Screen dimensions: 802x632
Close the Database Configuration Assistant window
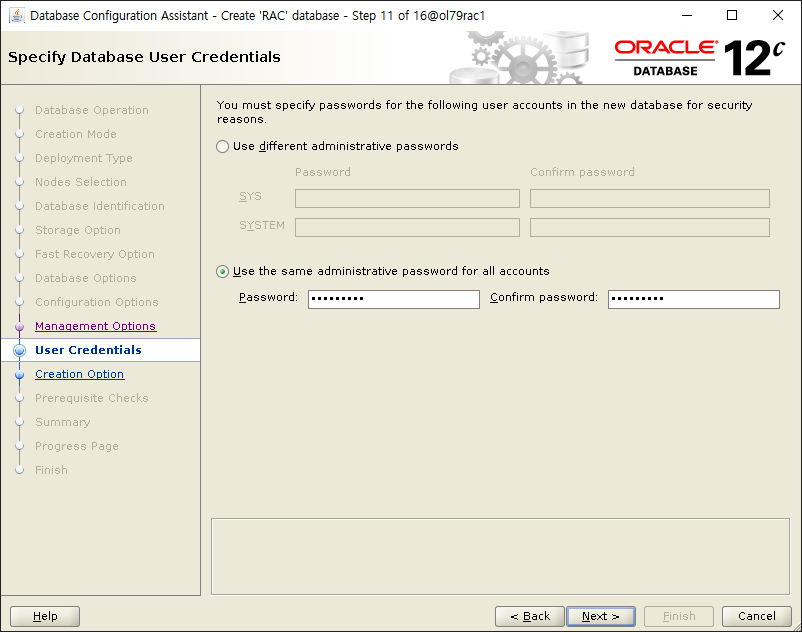click(777, 15)
